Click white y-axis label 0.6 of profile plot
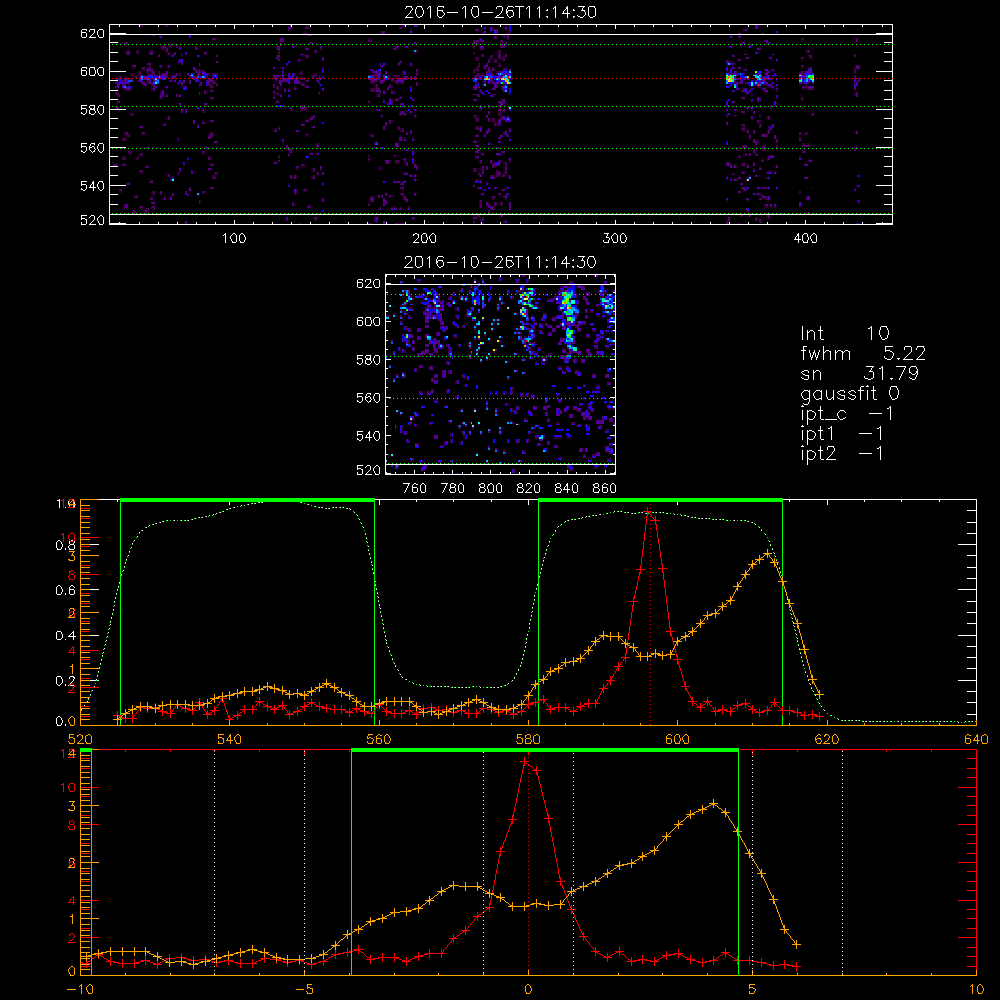The width and height of the screenshot is (1000, 1000). [x=65, y=591]
